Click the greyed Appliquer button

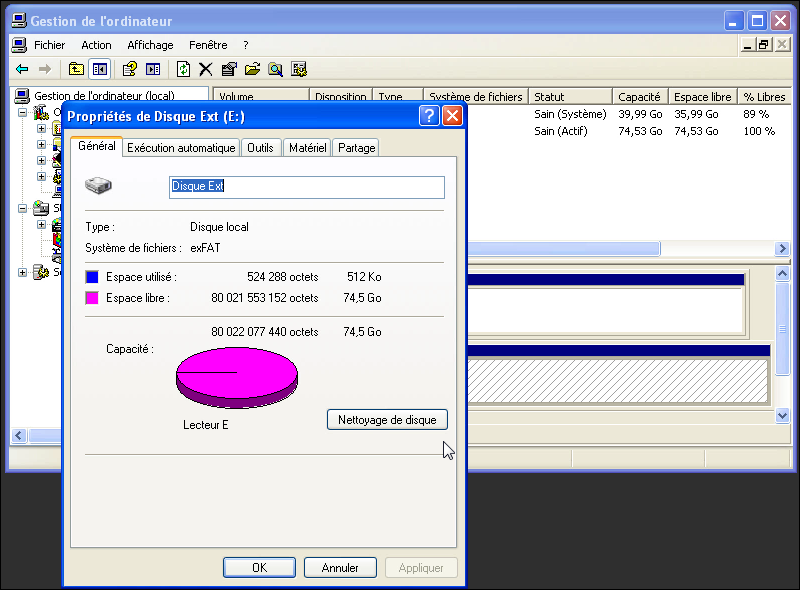[421, 568]
